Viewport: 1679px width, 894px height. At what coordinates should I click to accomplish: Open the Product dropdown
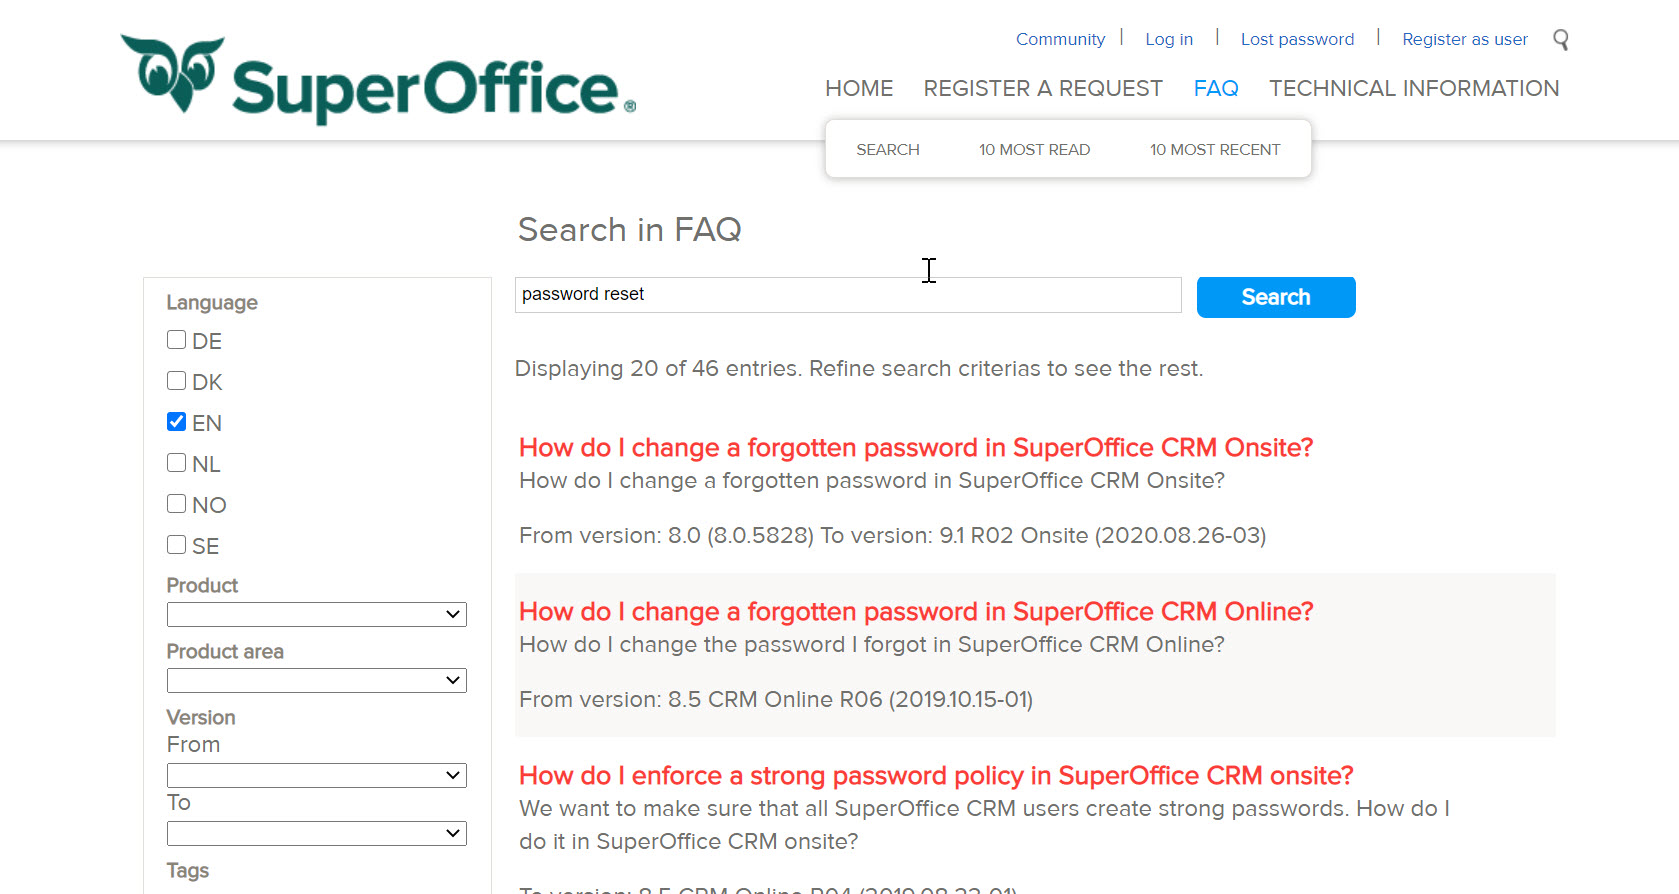coord(316,614)
